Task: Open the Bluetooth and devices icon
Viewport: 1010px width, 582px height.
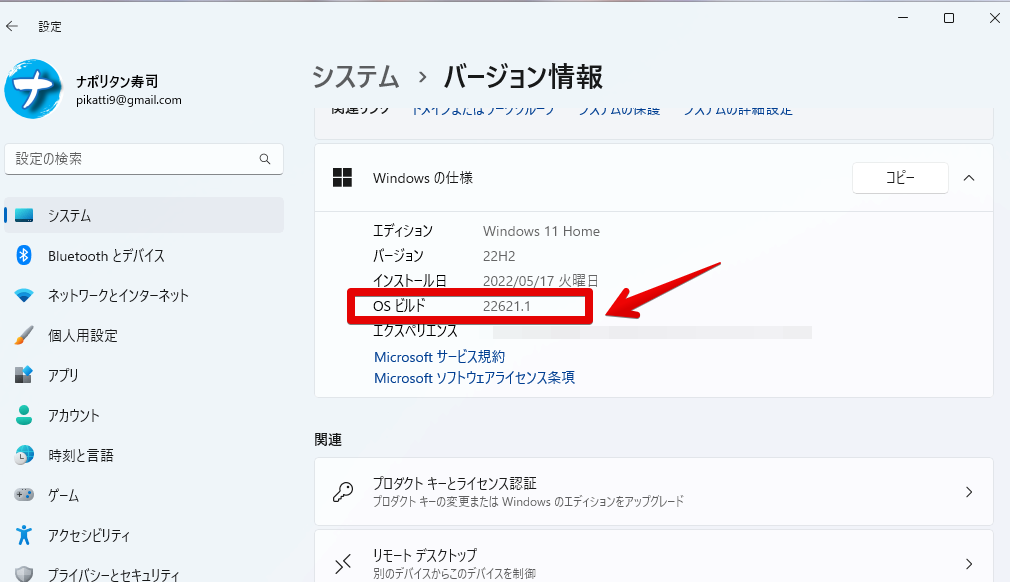Action: click(x=24, y=256)
